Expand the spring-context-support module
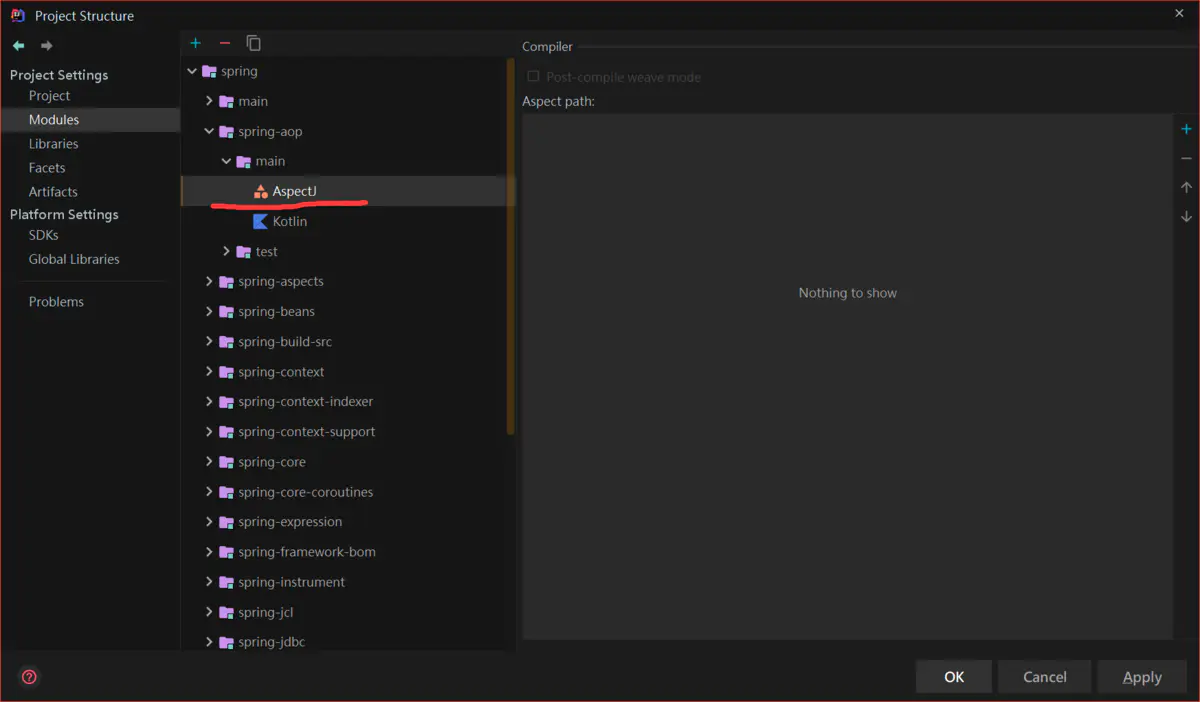 [209, 431]
